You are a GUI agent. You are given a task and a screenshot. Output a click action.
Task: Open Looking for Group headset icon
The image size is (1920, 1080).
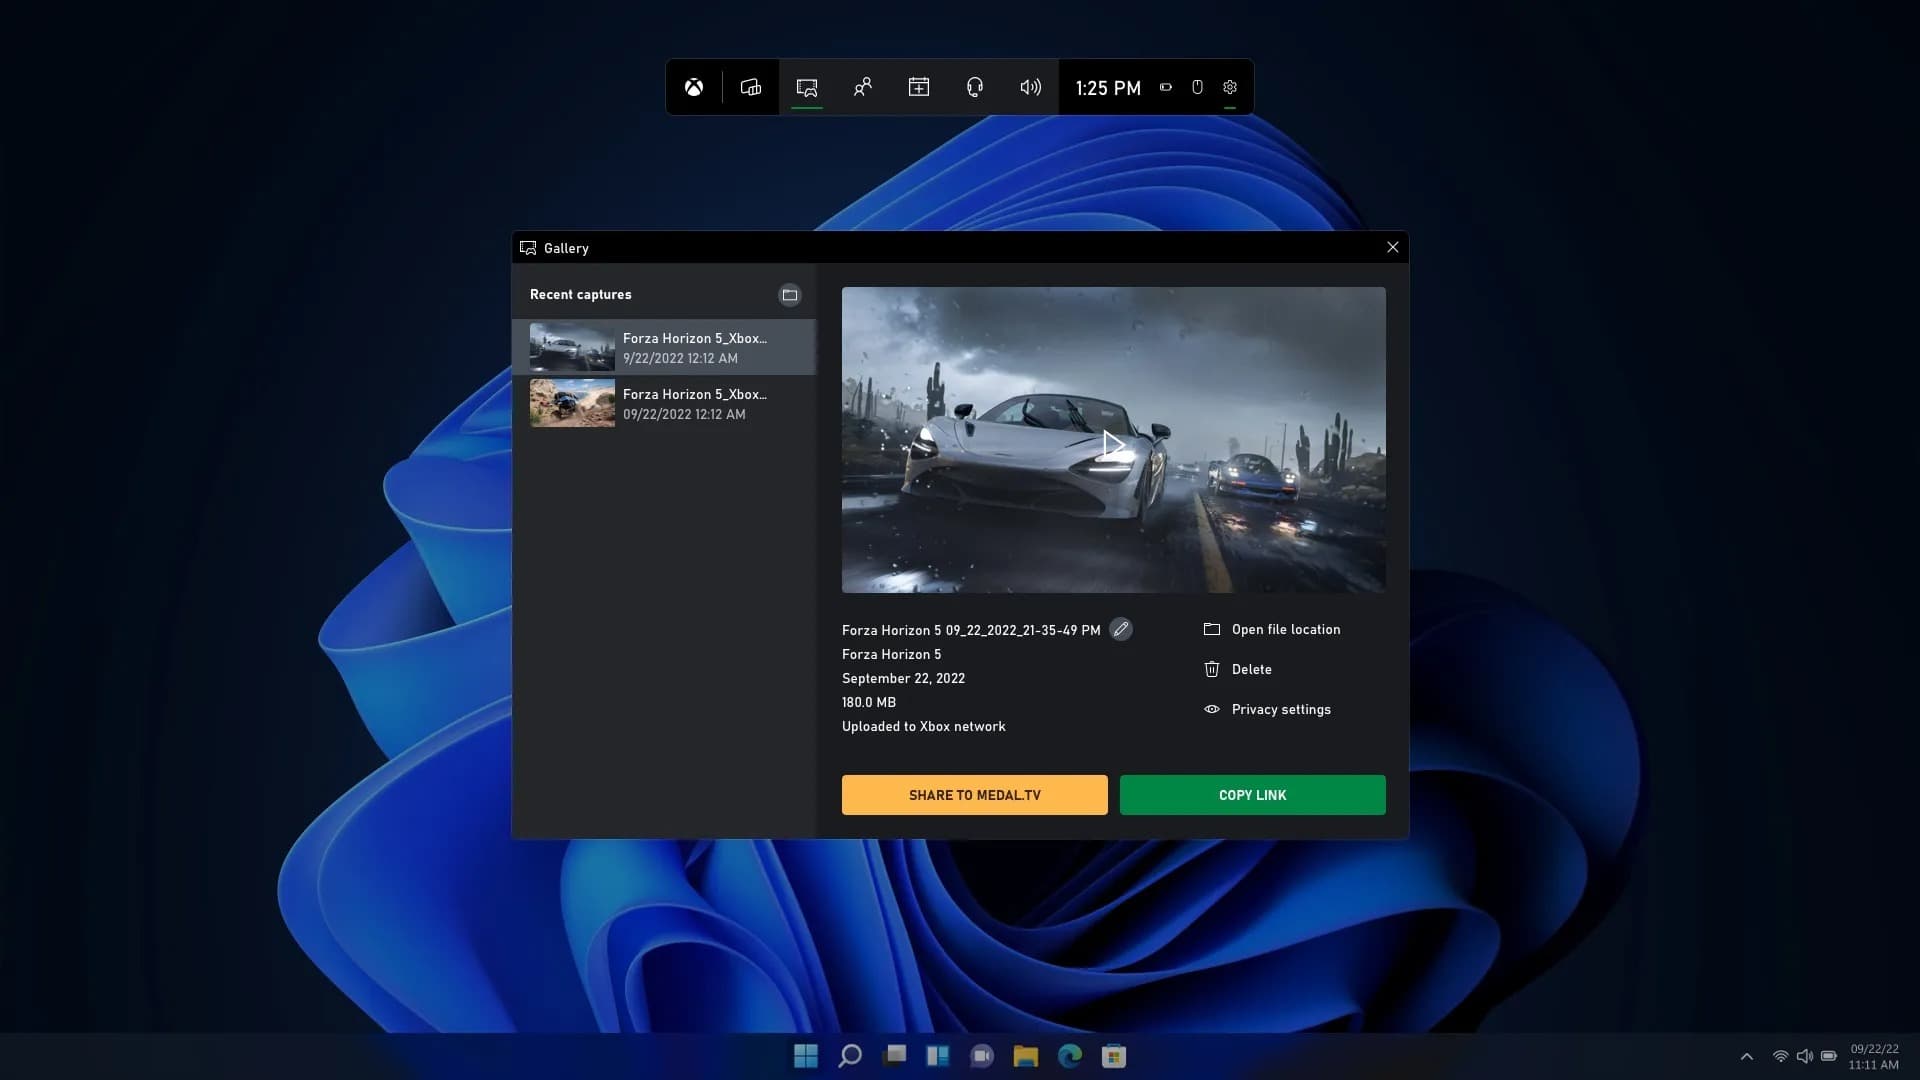pyautogui.click(x=974, y=87)
